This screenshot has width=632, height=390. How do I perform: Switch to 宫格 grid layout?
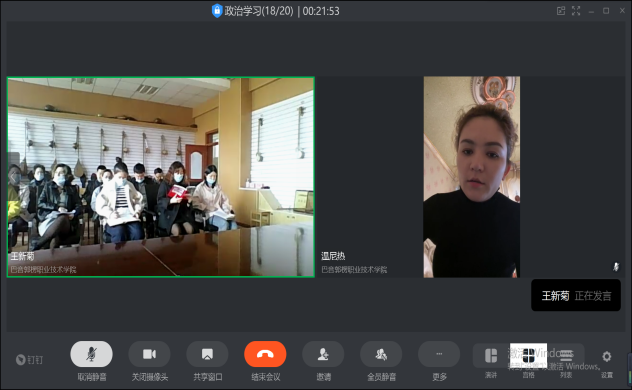coord(528,356)
